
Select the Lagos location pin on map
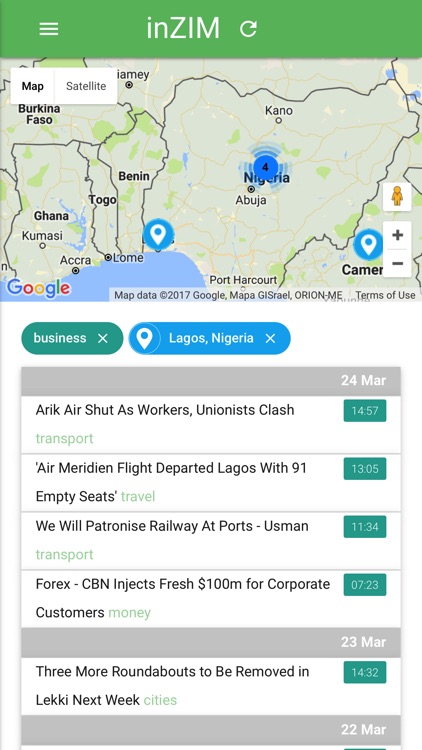coord(158,234)
